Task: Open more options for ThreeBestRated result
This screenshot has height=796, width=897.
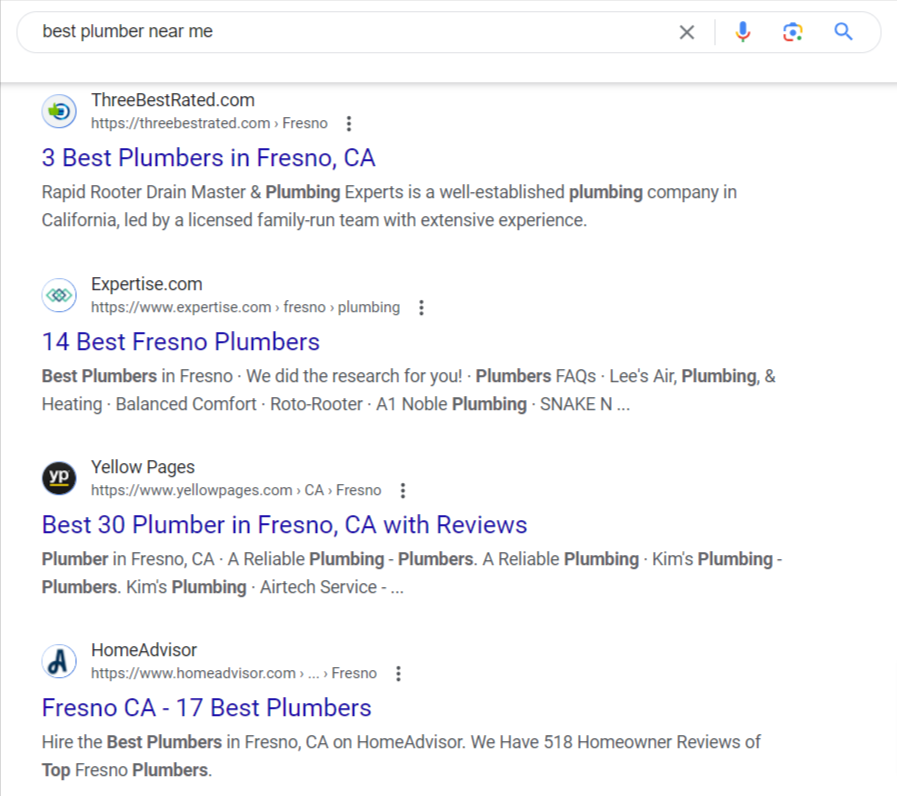Action: [349, 124]
